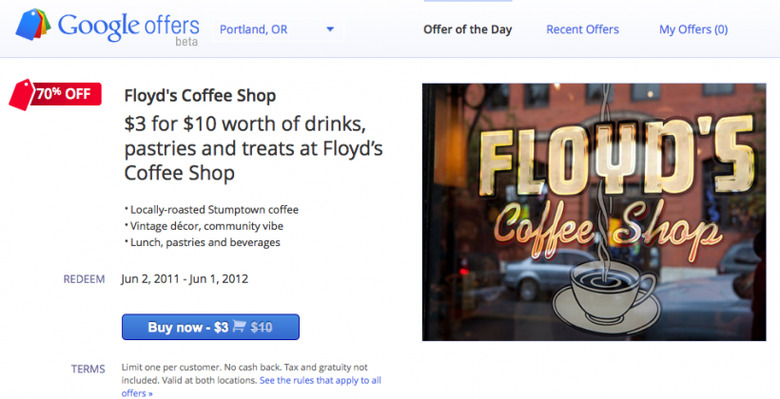Open the rules that apply to all offers link
Screen dimensions: 780x399
(x=251, y=387)
